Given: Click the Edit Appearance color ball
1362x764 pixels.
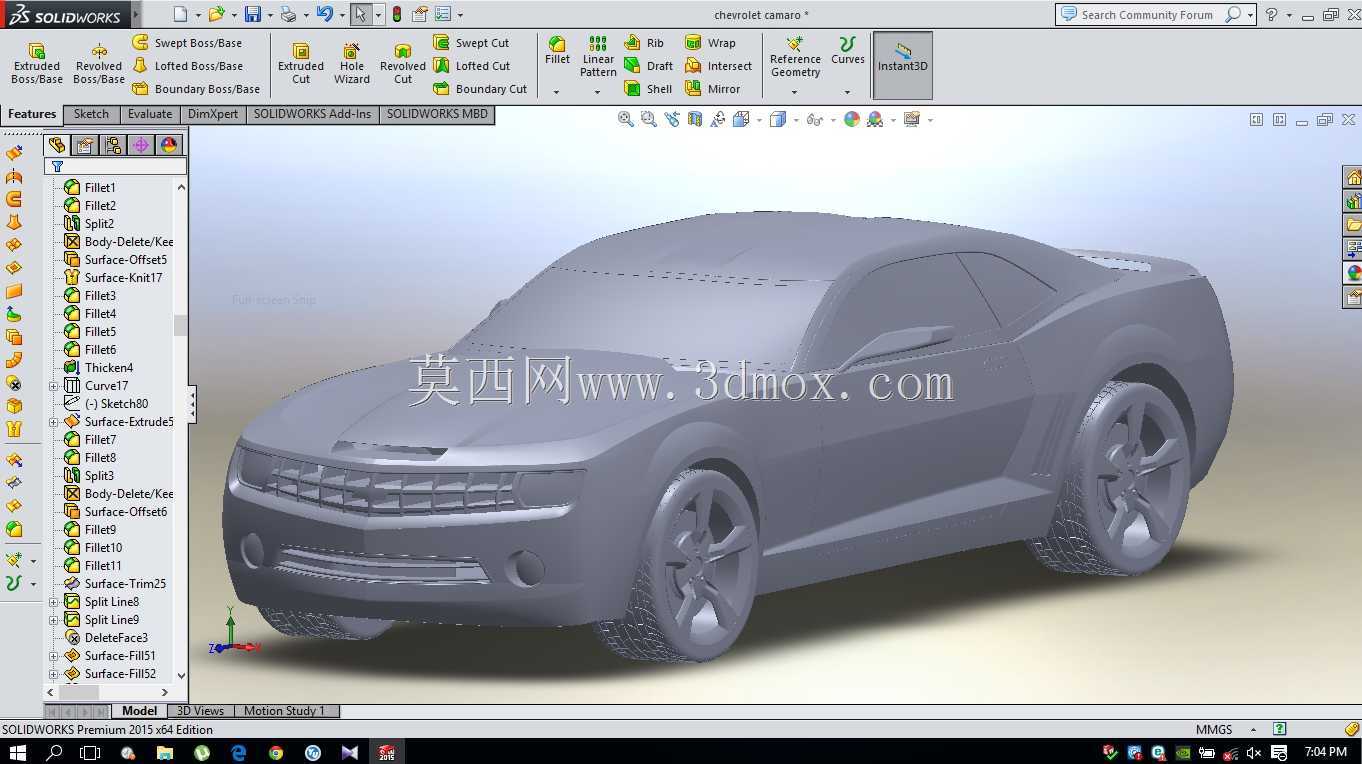Looking at the screenshot, I should click(852, 119).
